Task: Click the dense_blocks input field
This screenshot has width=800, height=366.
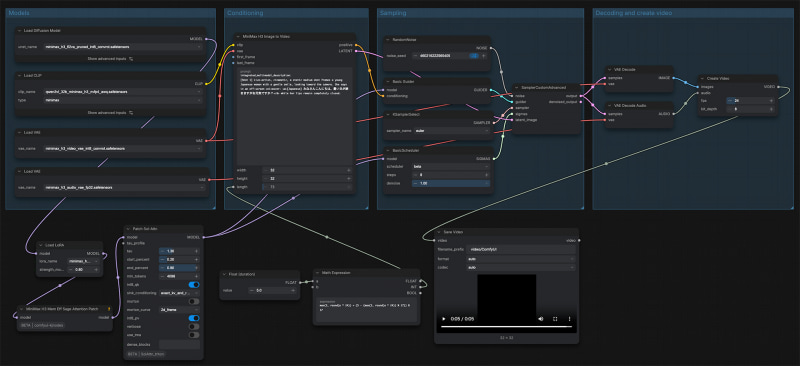Action: (x=179, y=345)
